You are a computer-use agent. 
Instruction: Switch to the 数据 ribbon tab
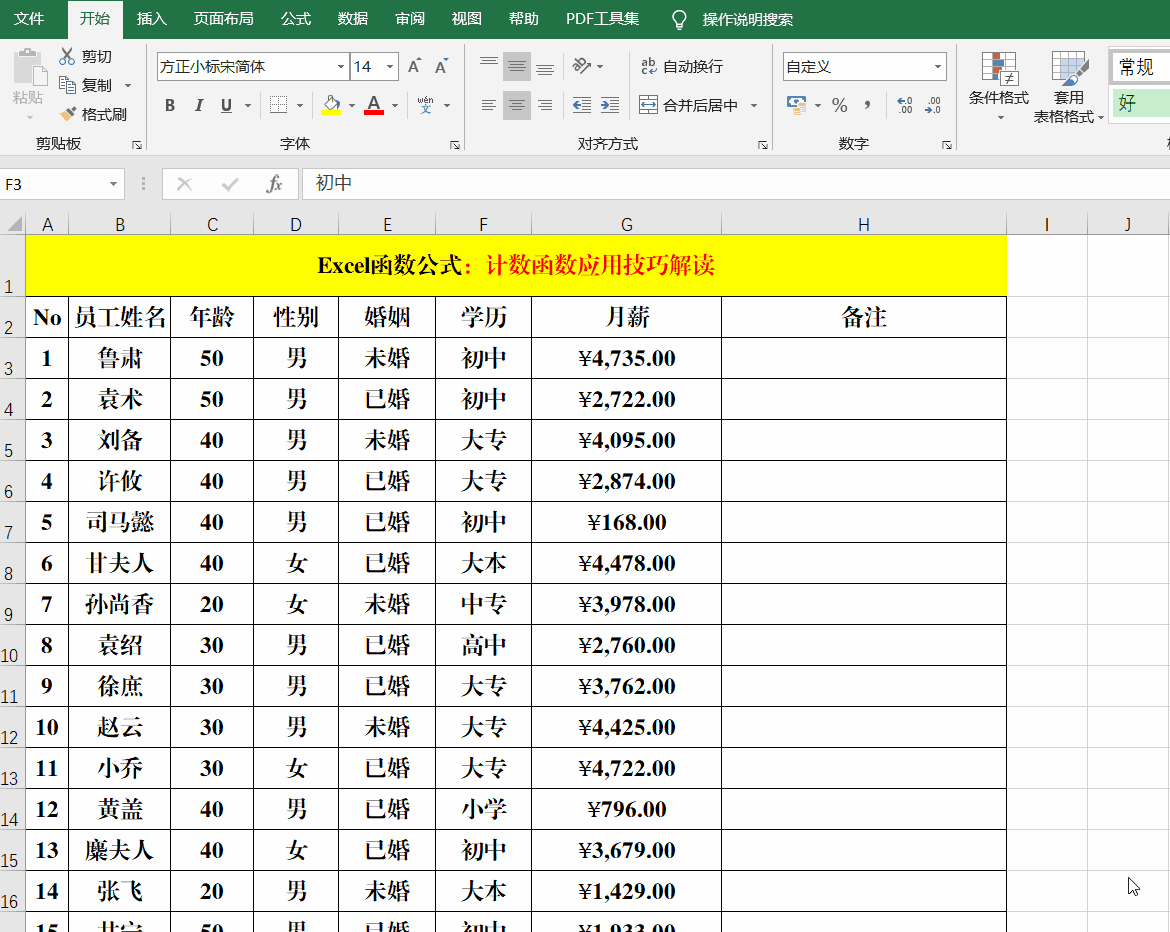click(352, 18)
